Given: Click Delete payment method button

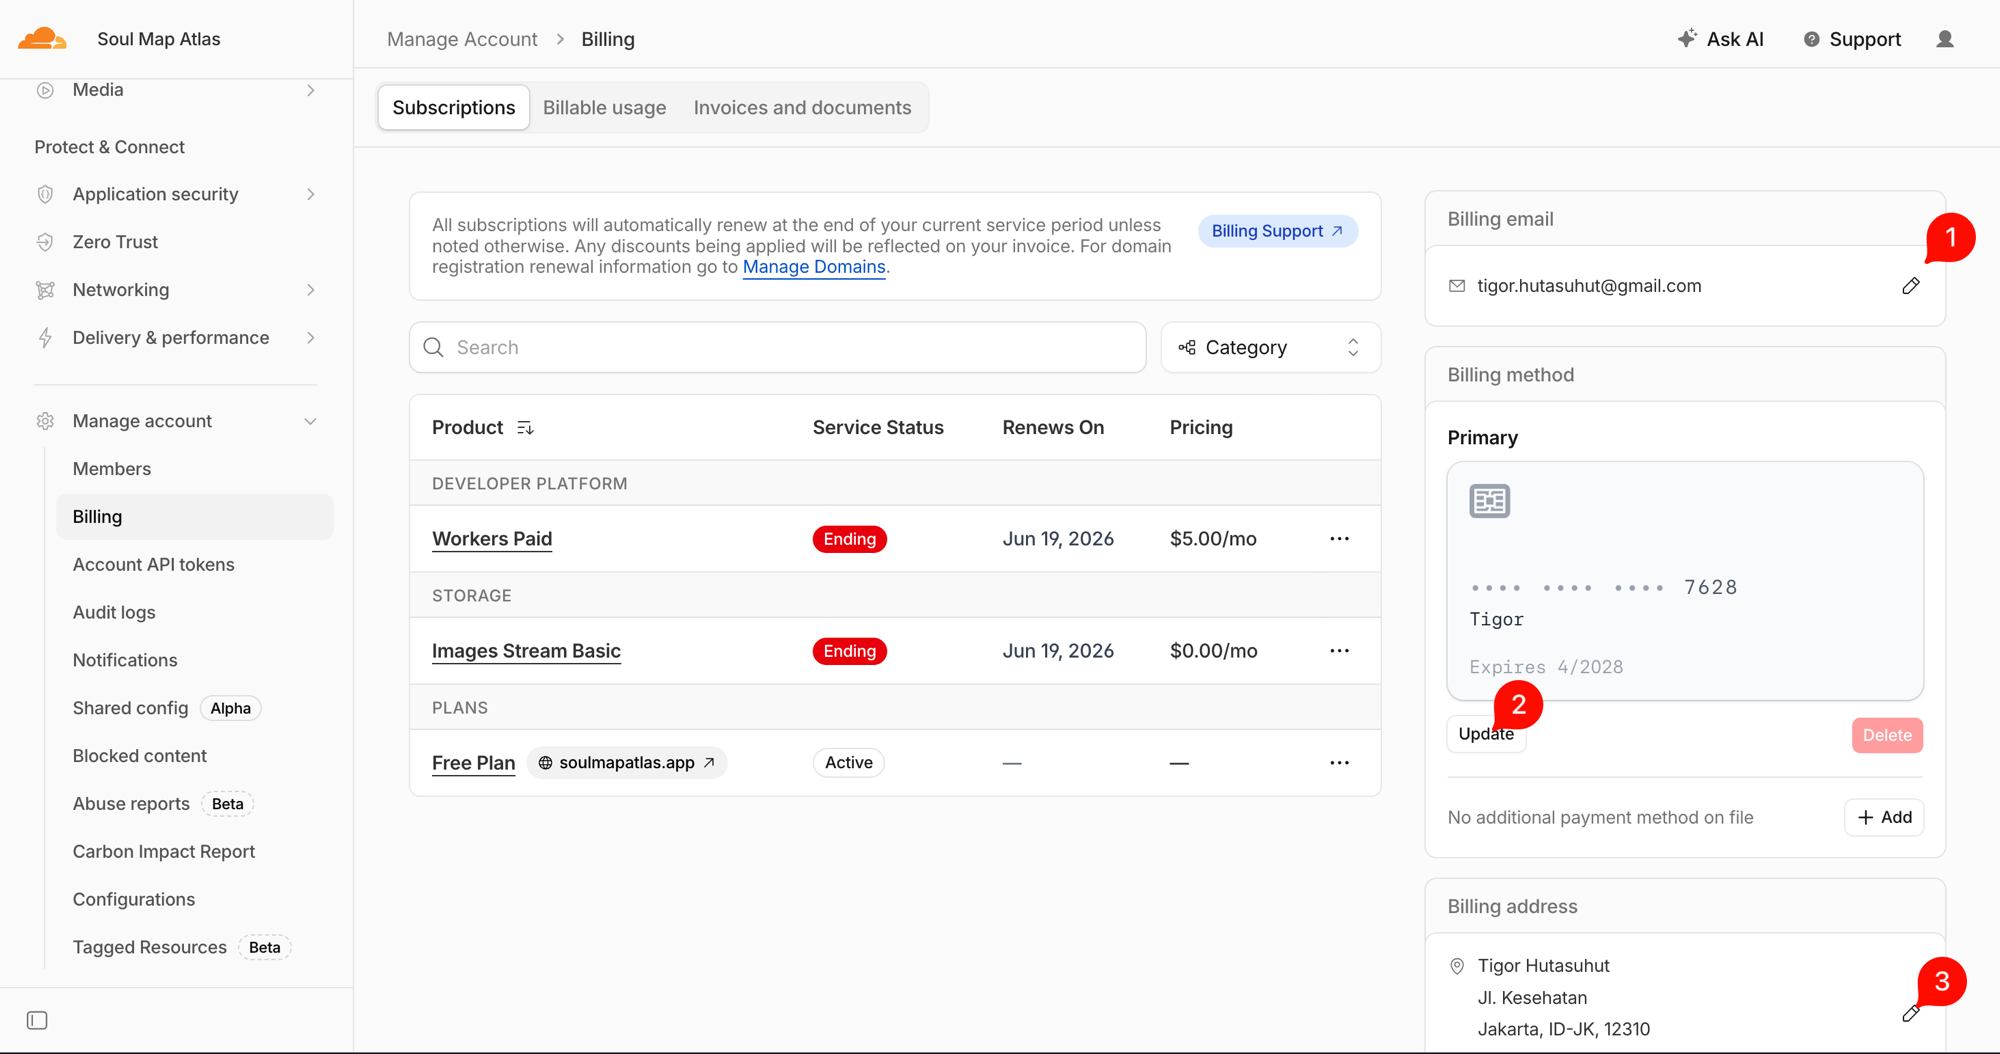Looking at the screenshot, I should pos(1887,735).
